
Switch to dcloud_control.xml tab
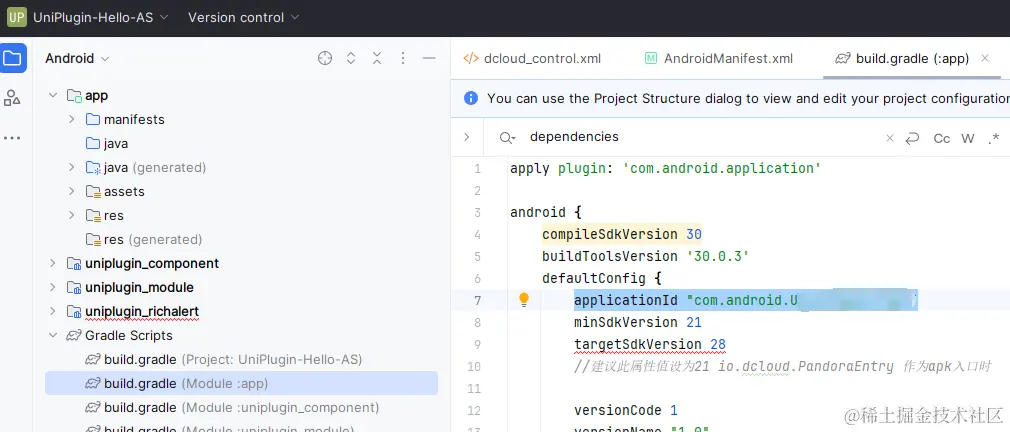(532, 59)
